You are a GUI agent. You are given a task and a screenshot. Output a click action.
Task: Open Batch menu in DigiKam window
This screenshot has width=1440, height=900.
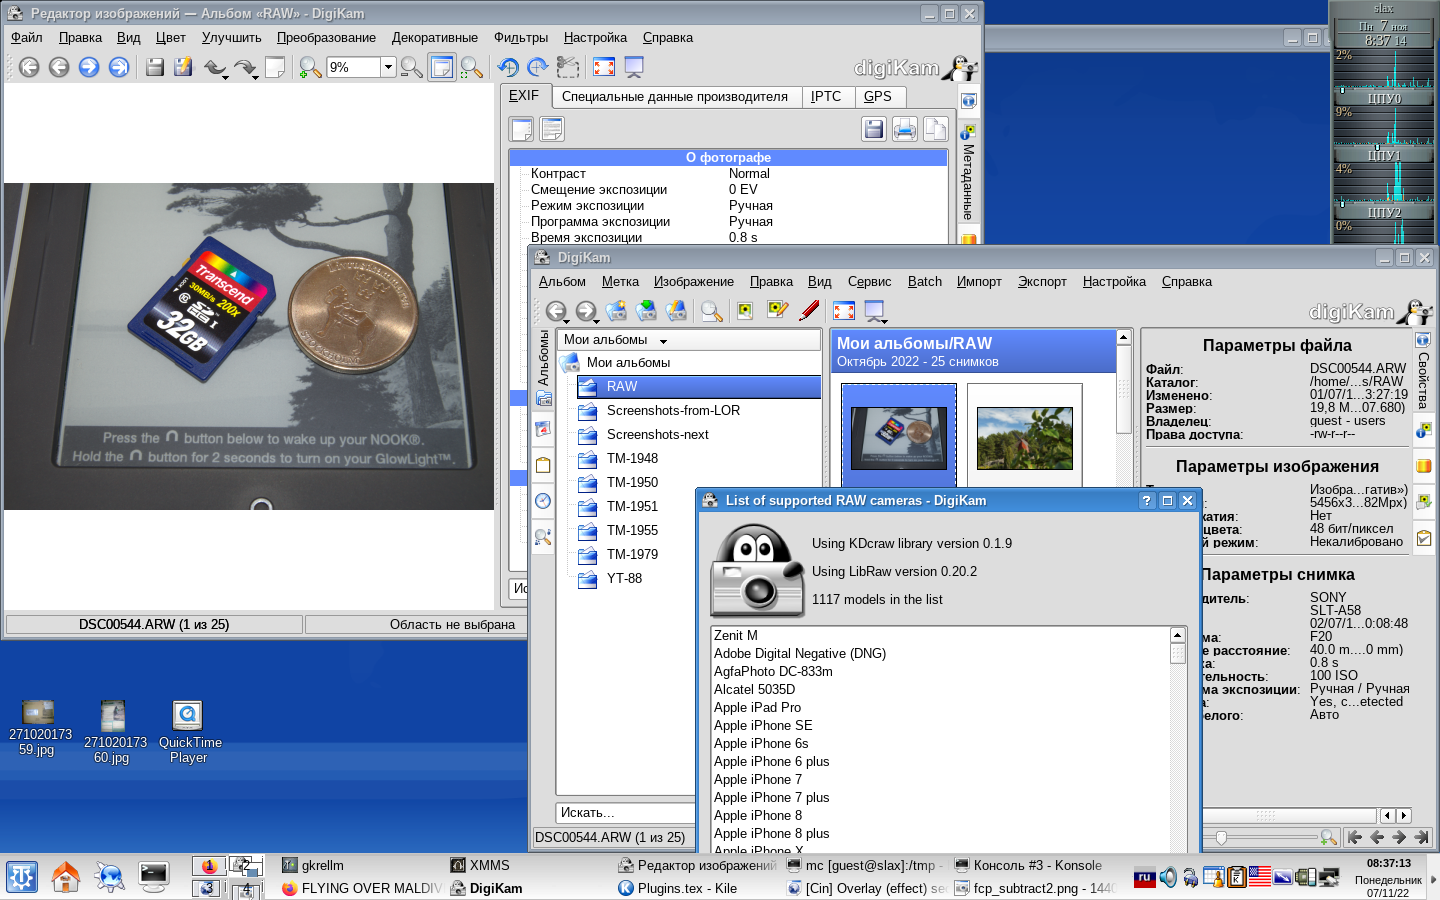[x=925, y=281]
